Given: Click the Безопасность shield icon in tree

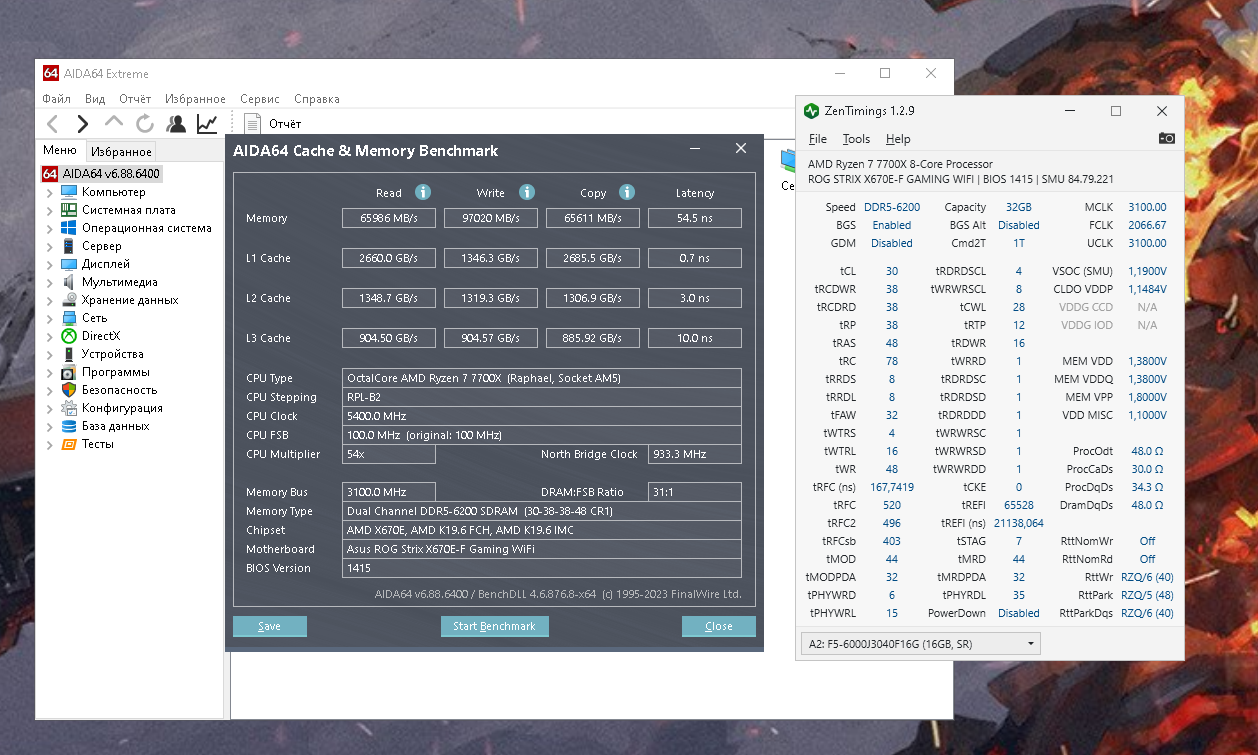Looking at the screenshot, I should click(69, 390).
